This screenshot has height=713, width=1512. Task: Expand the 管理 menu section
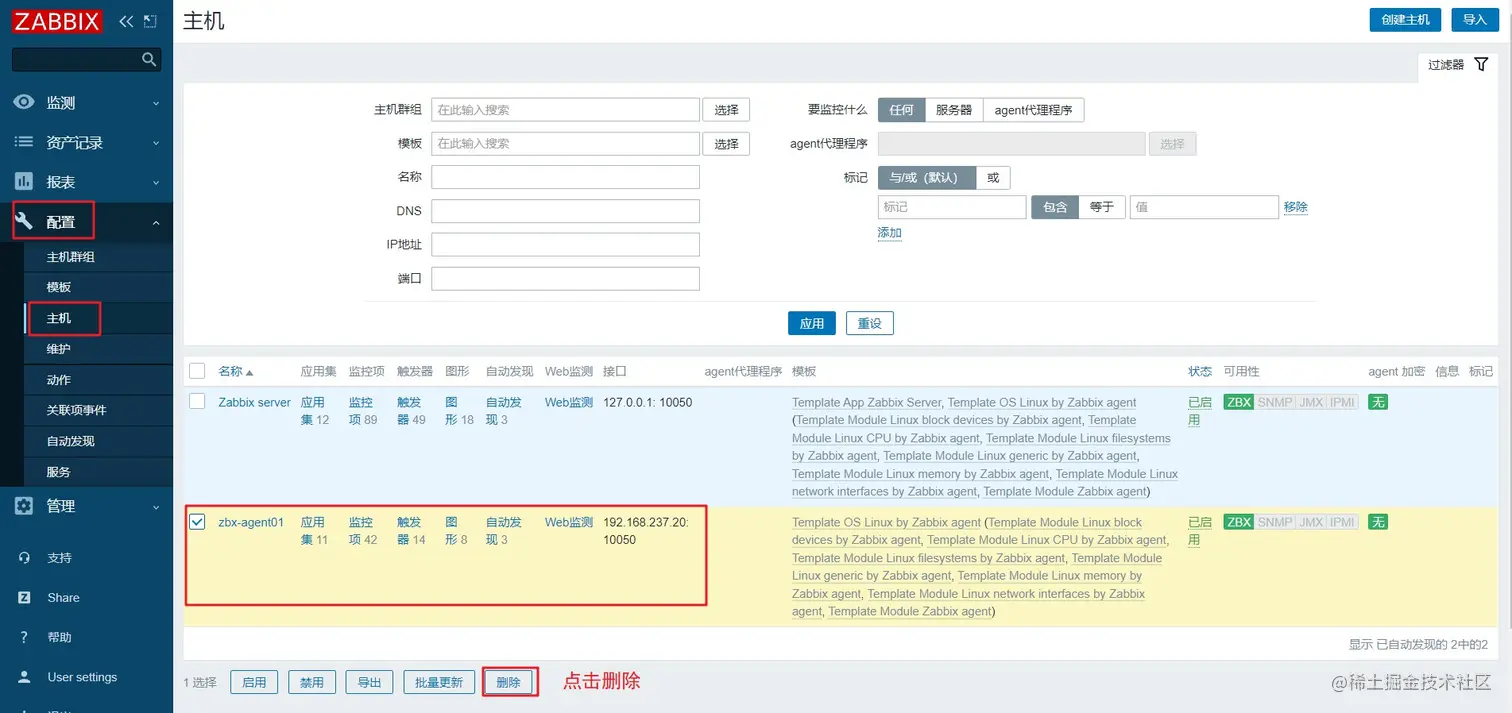[156, 507]
